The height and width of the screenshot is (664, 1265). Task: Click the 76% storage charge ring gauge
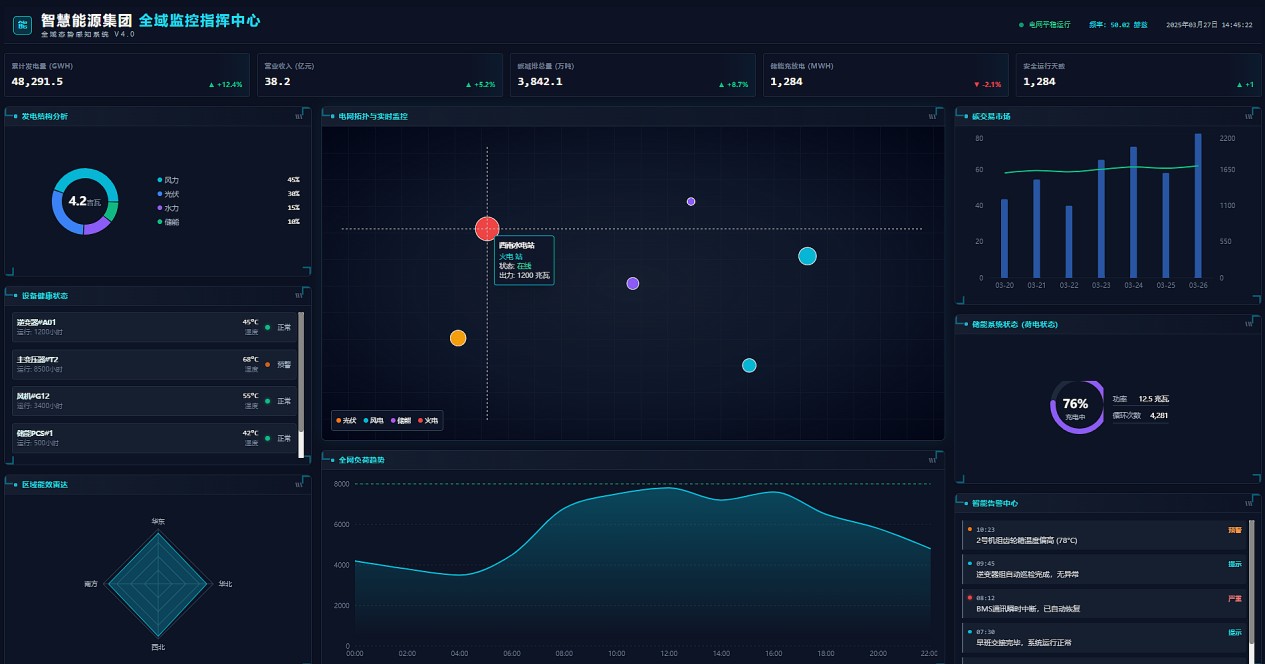click(x=1076, y=406)
